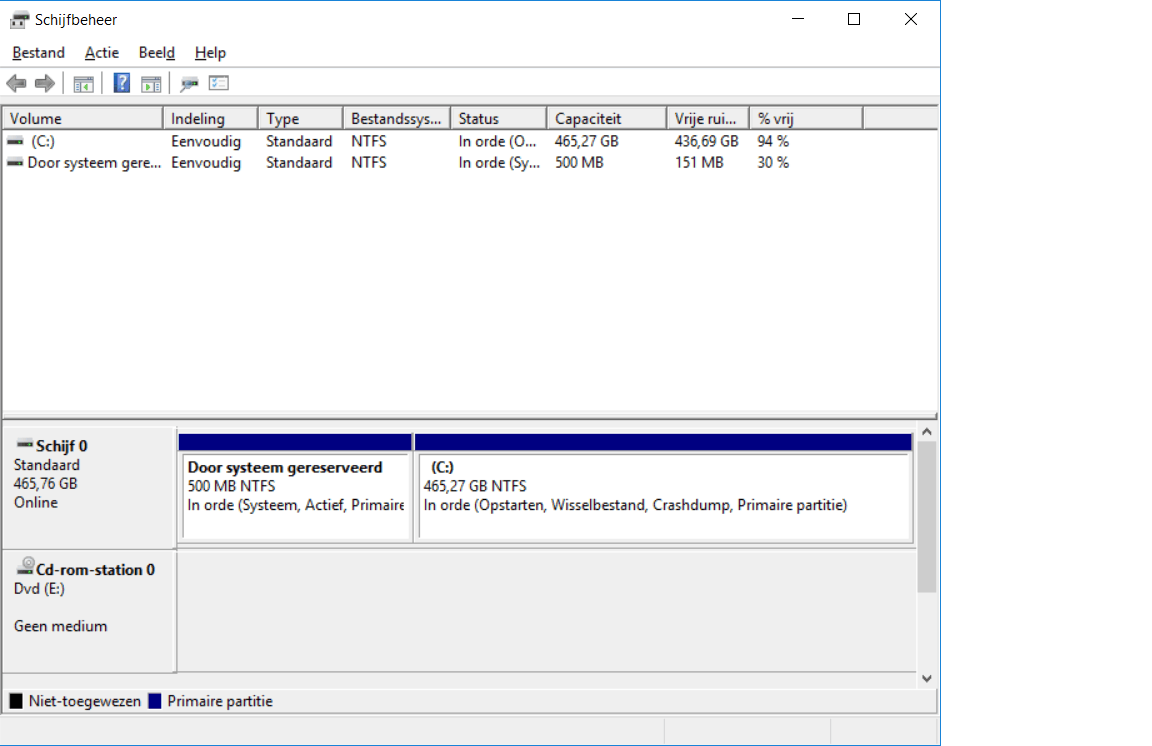Sort by the Capaciteit column header

607,118
